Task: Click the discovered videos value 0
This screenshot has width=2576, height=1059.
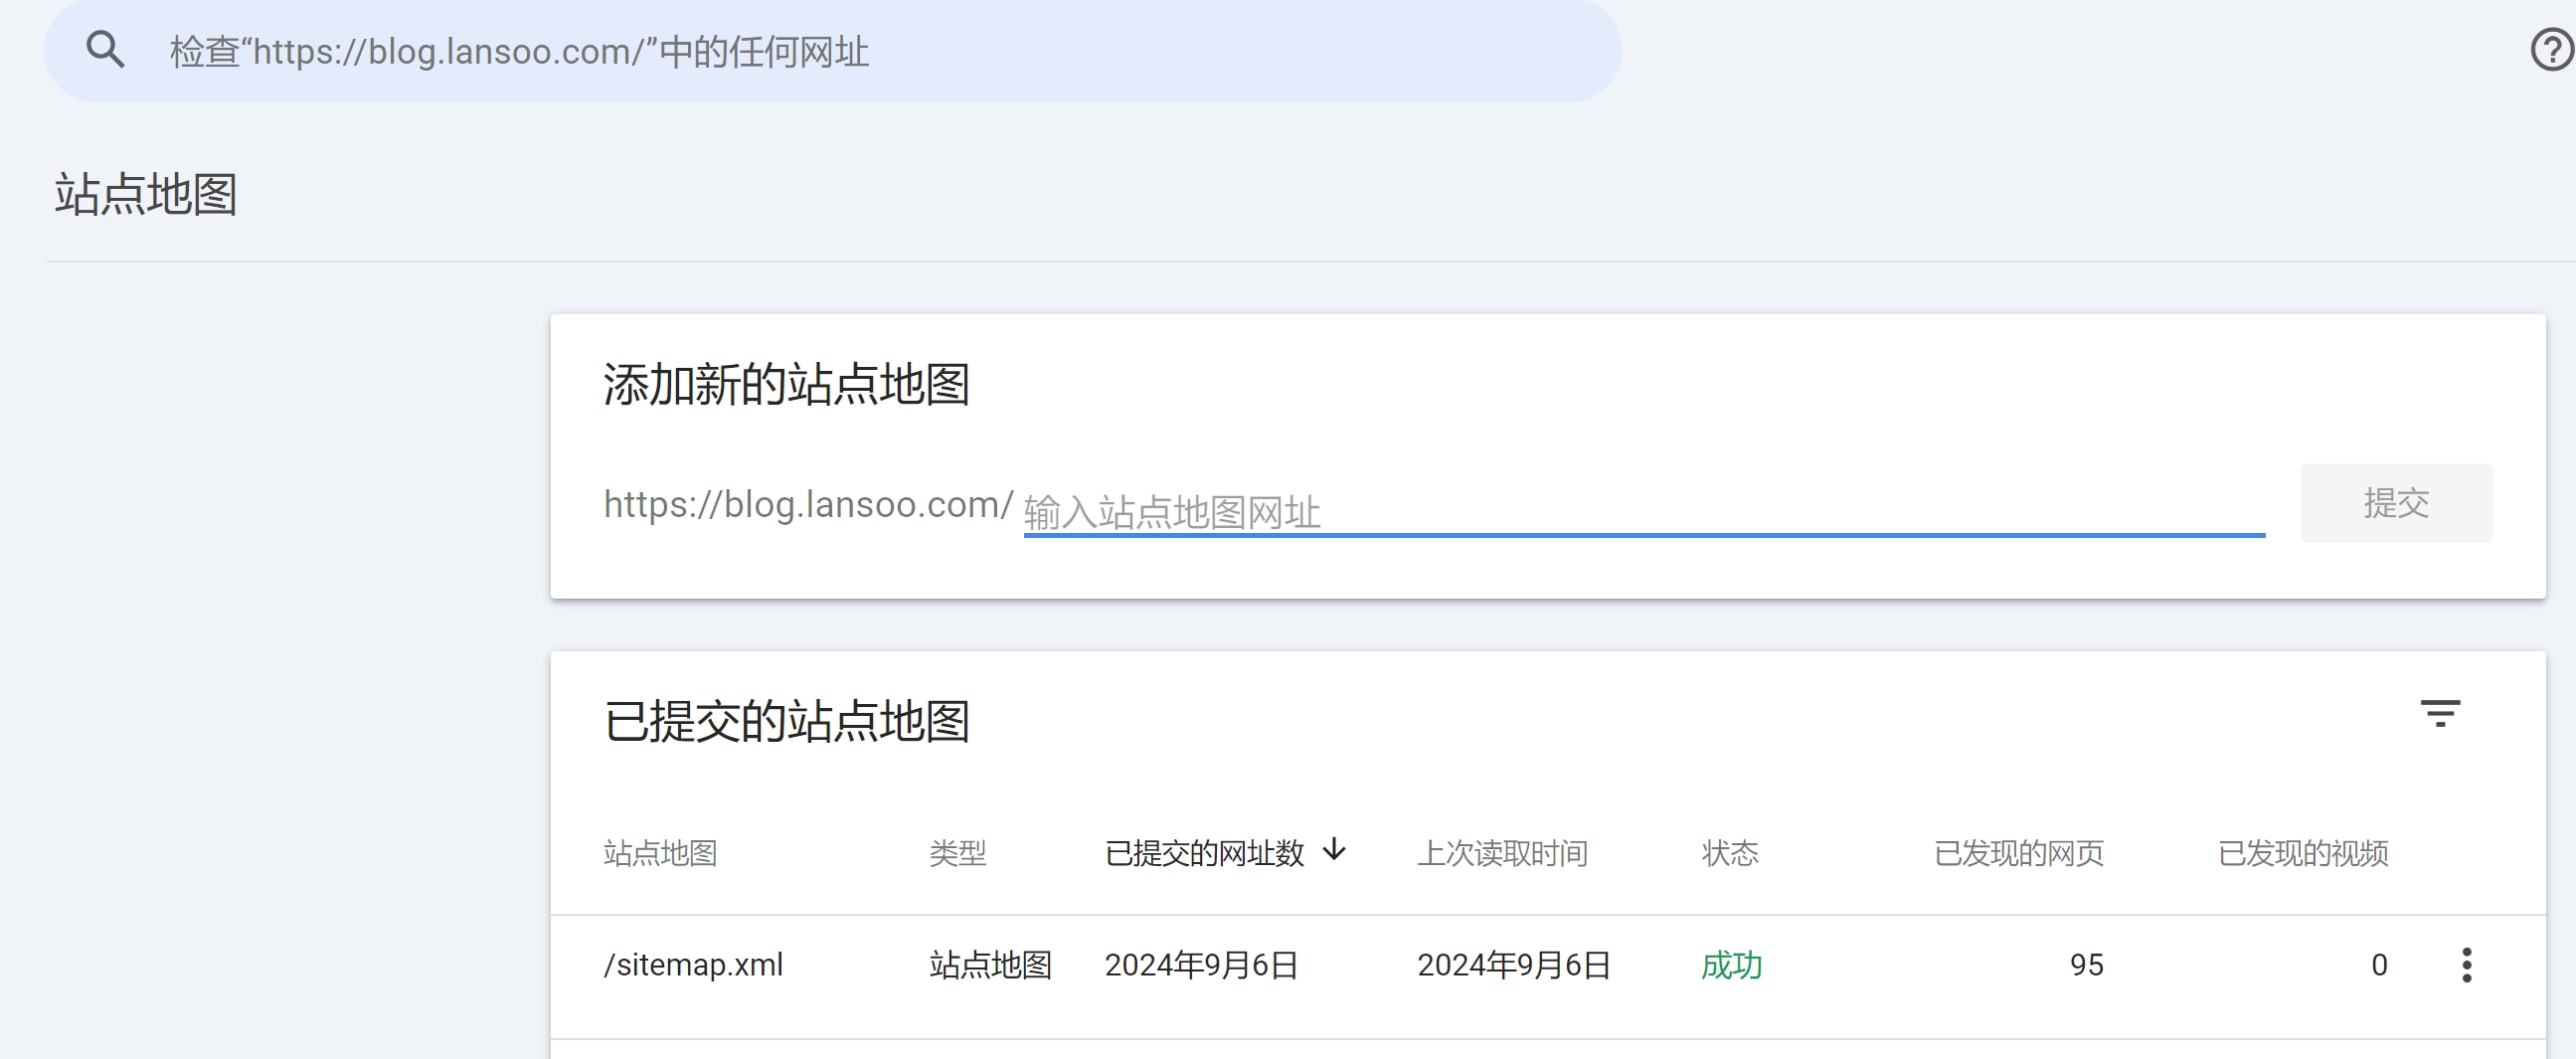Action: (x=2379, y=965)
